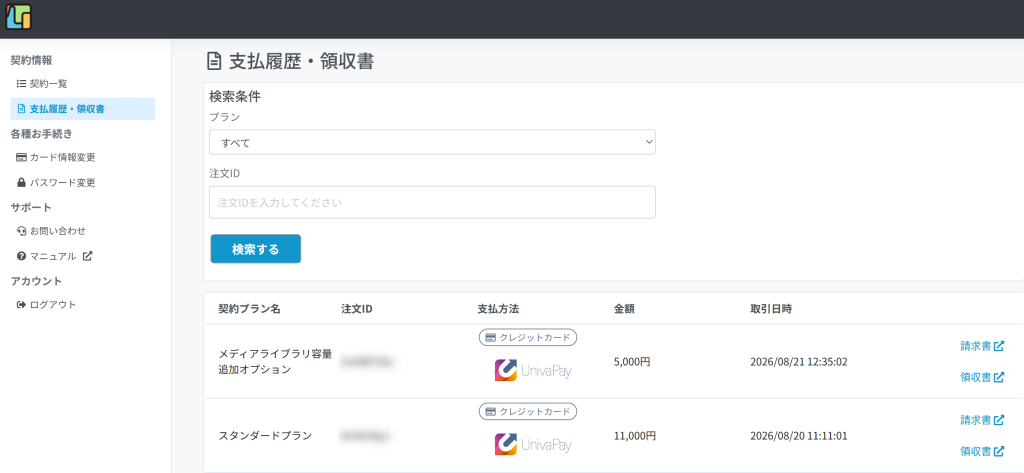Open カード情報変更 page

(56, 157)
